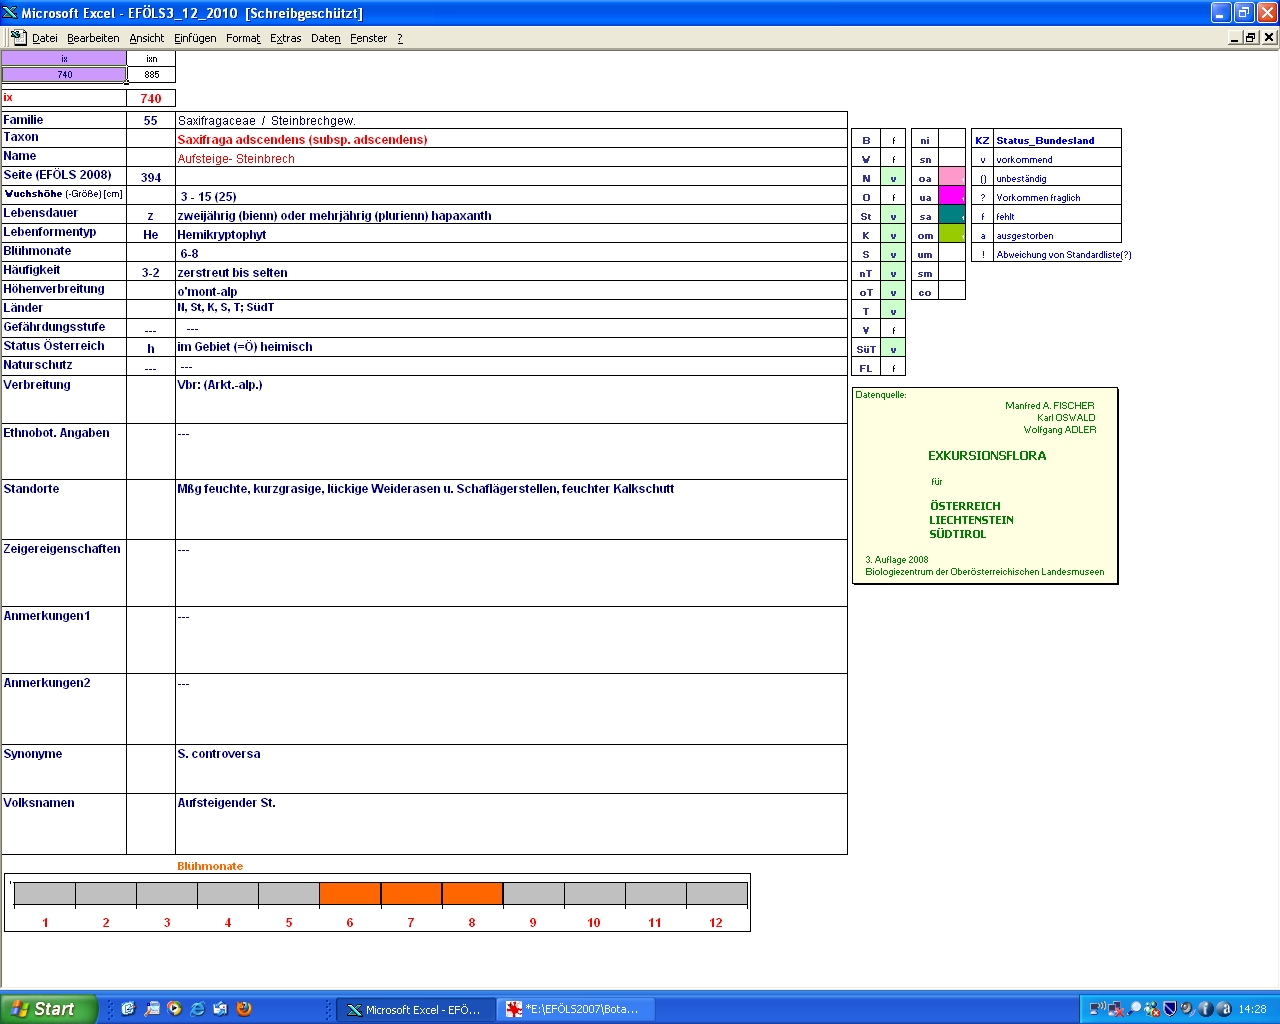Viewport: 1280px width, 1024px height.
Task: Select the Verbreitung text 'Vbr: (Arkt.-alp.)'
Action: 220,384
